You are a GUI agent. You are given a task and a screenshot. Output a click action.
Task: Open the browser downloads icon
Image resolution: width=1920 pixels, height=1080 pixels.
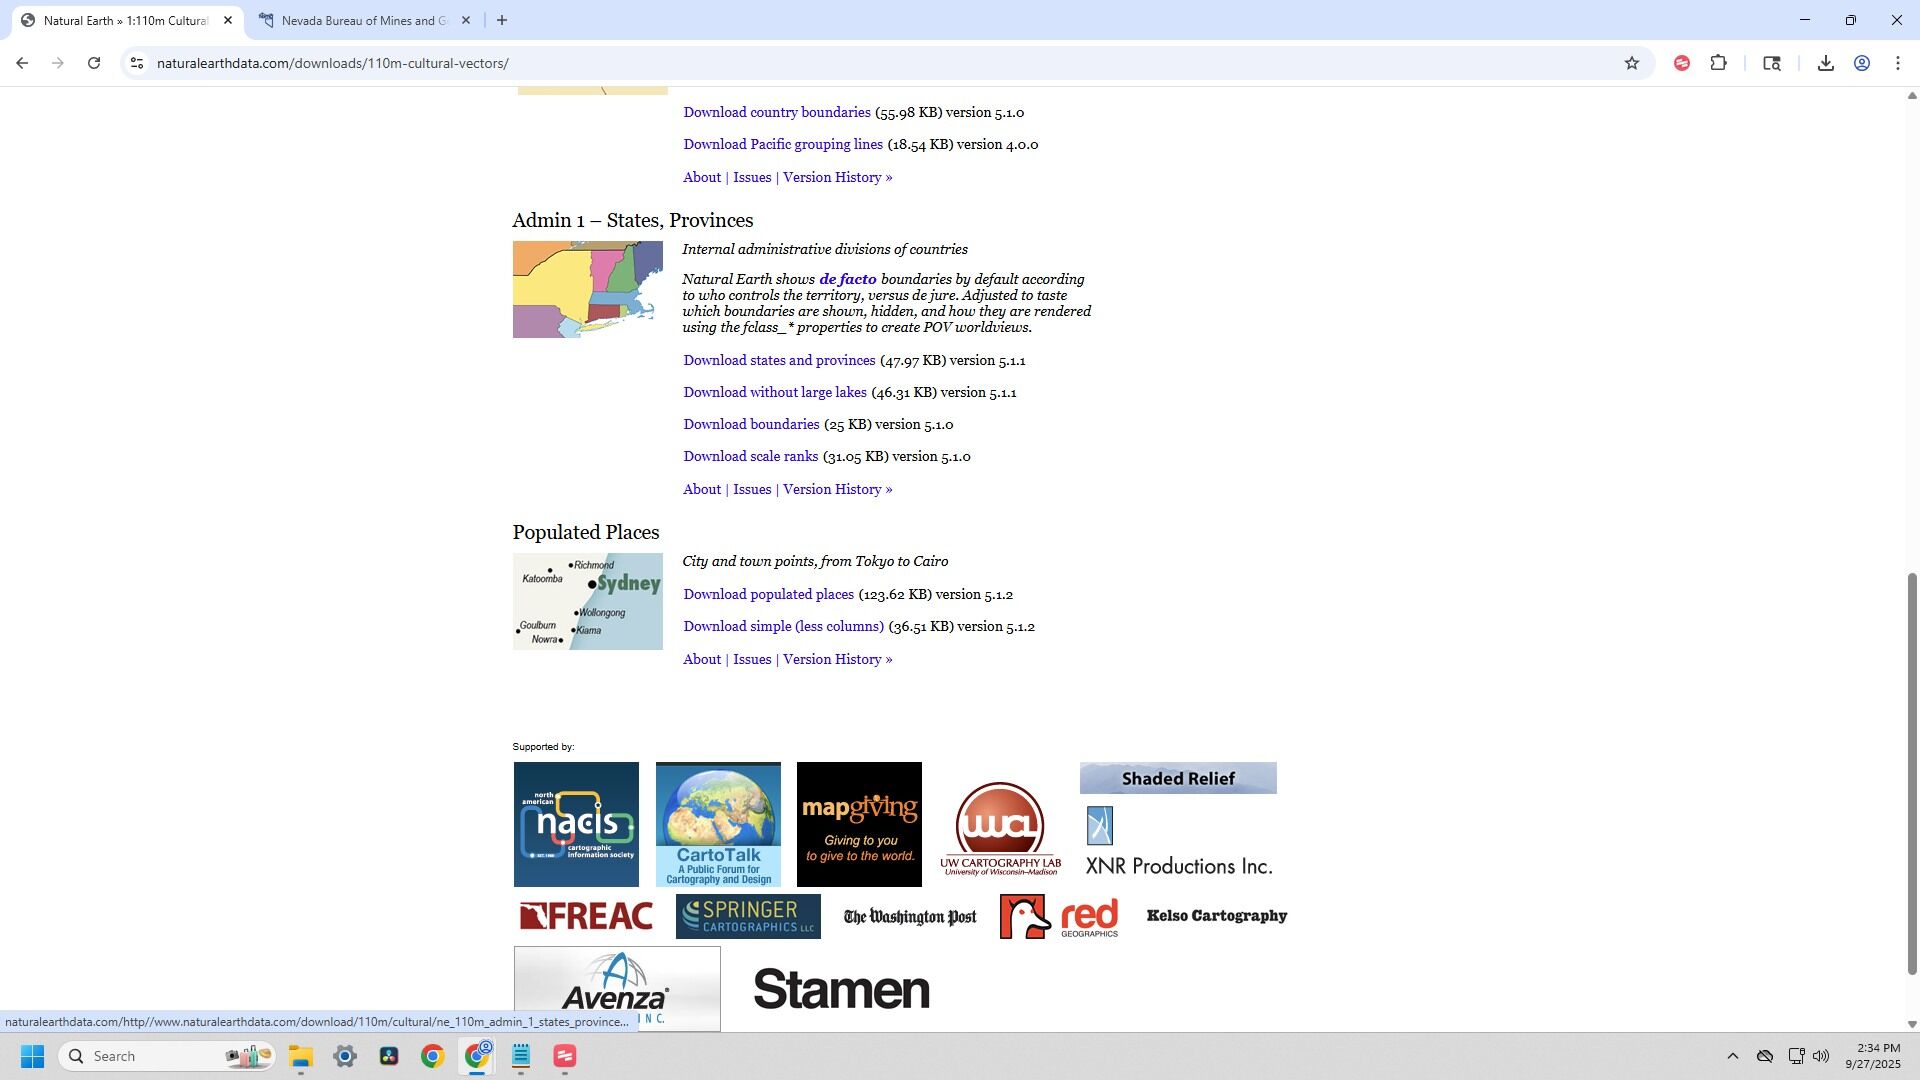click(x=1825, y=63)
